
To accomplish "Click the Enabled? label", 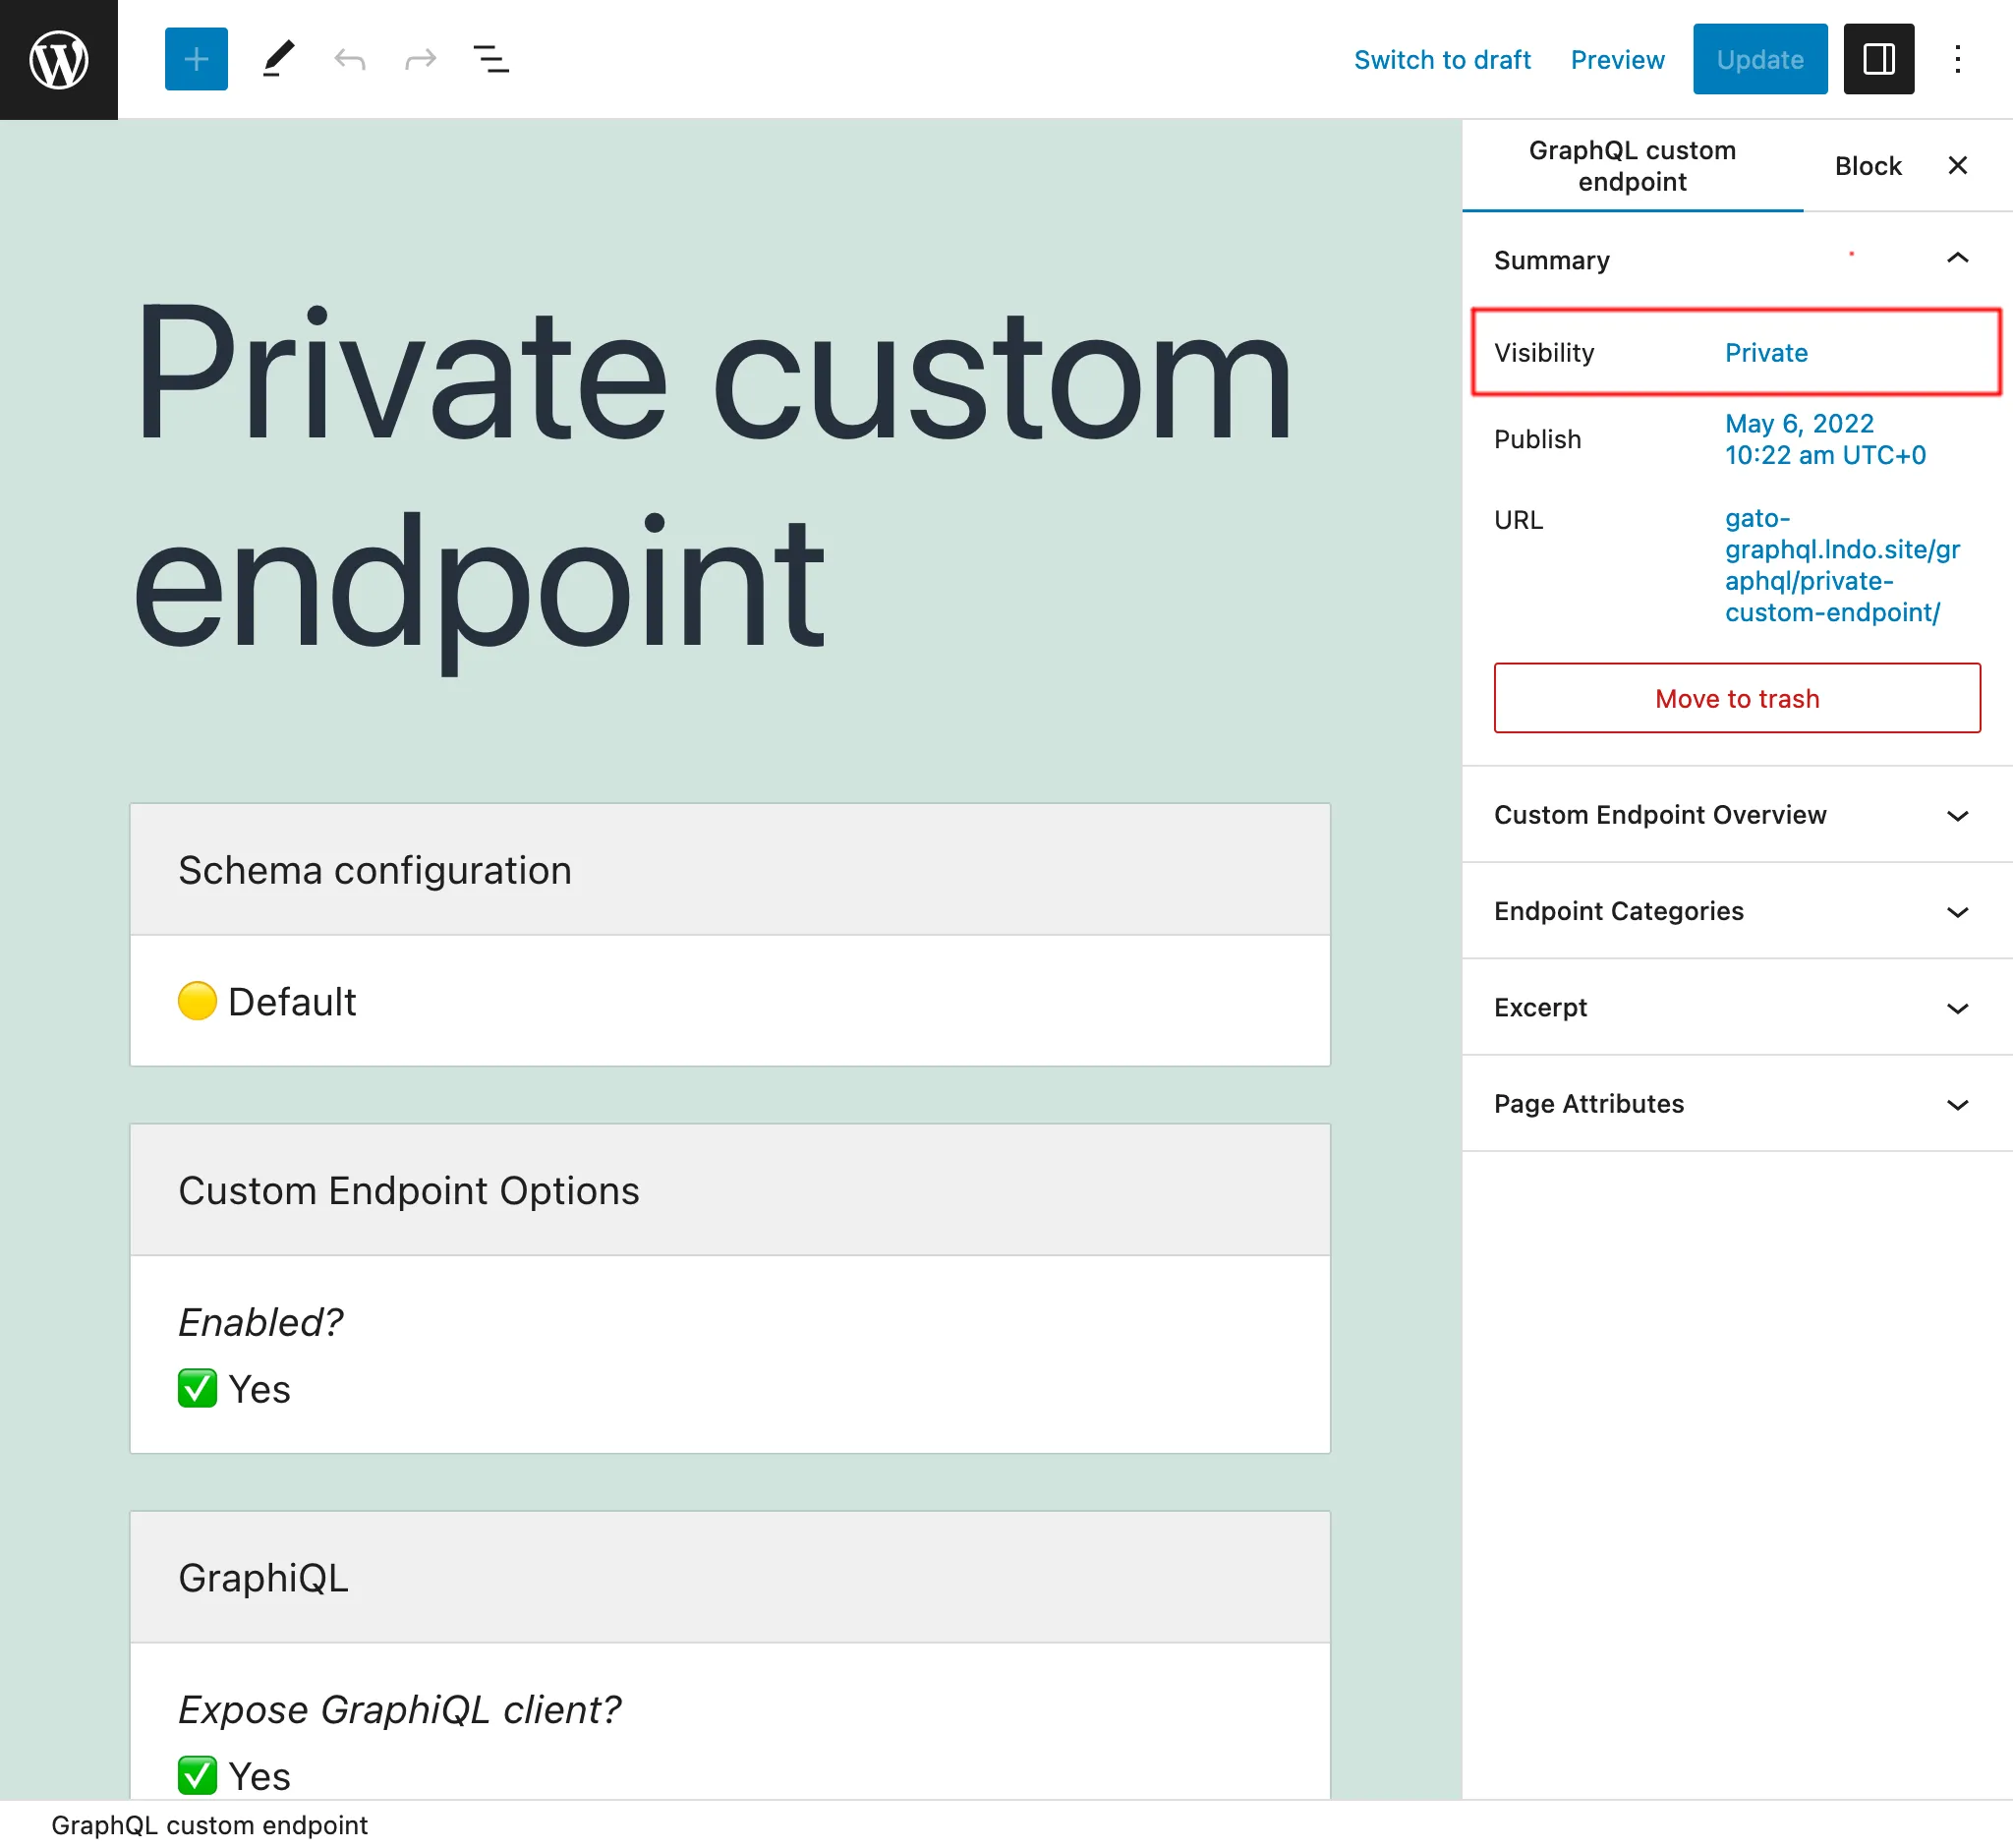I will 260,1322.
